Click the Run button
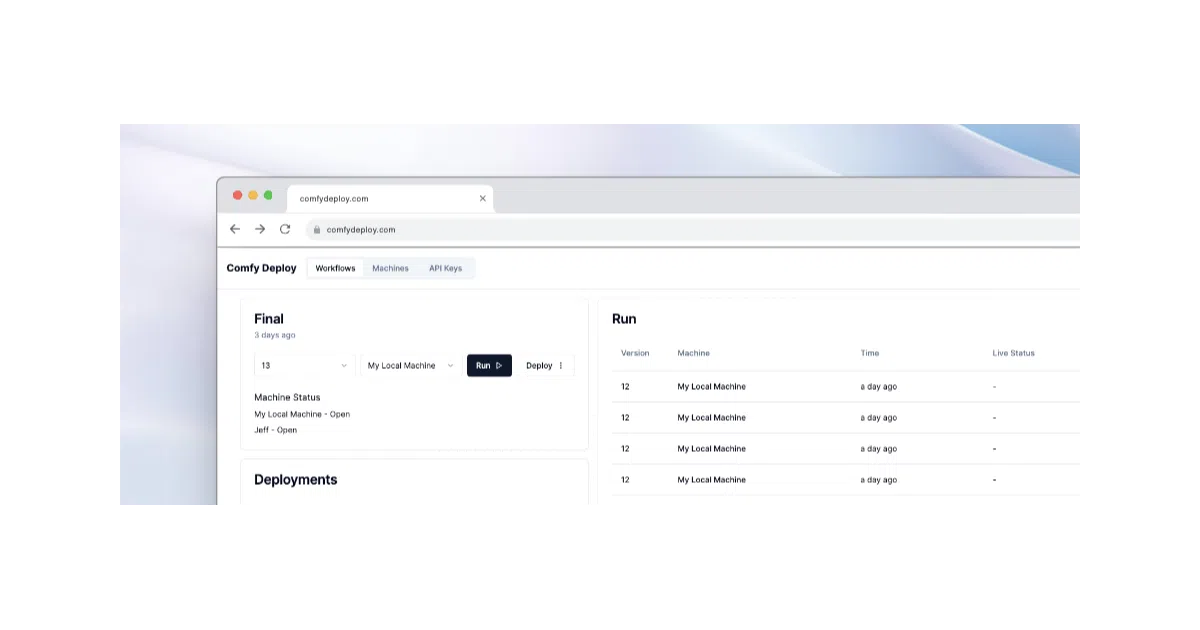Image resolution: width=1200 pixels, height=630 pixels. 489,365
